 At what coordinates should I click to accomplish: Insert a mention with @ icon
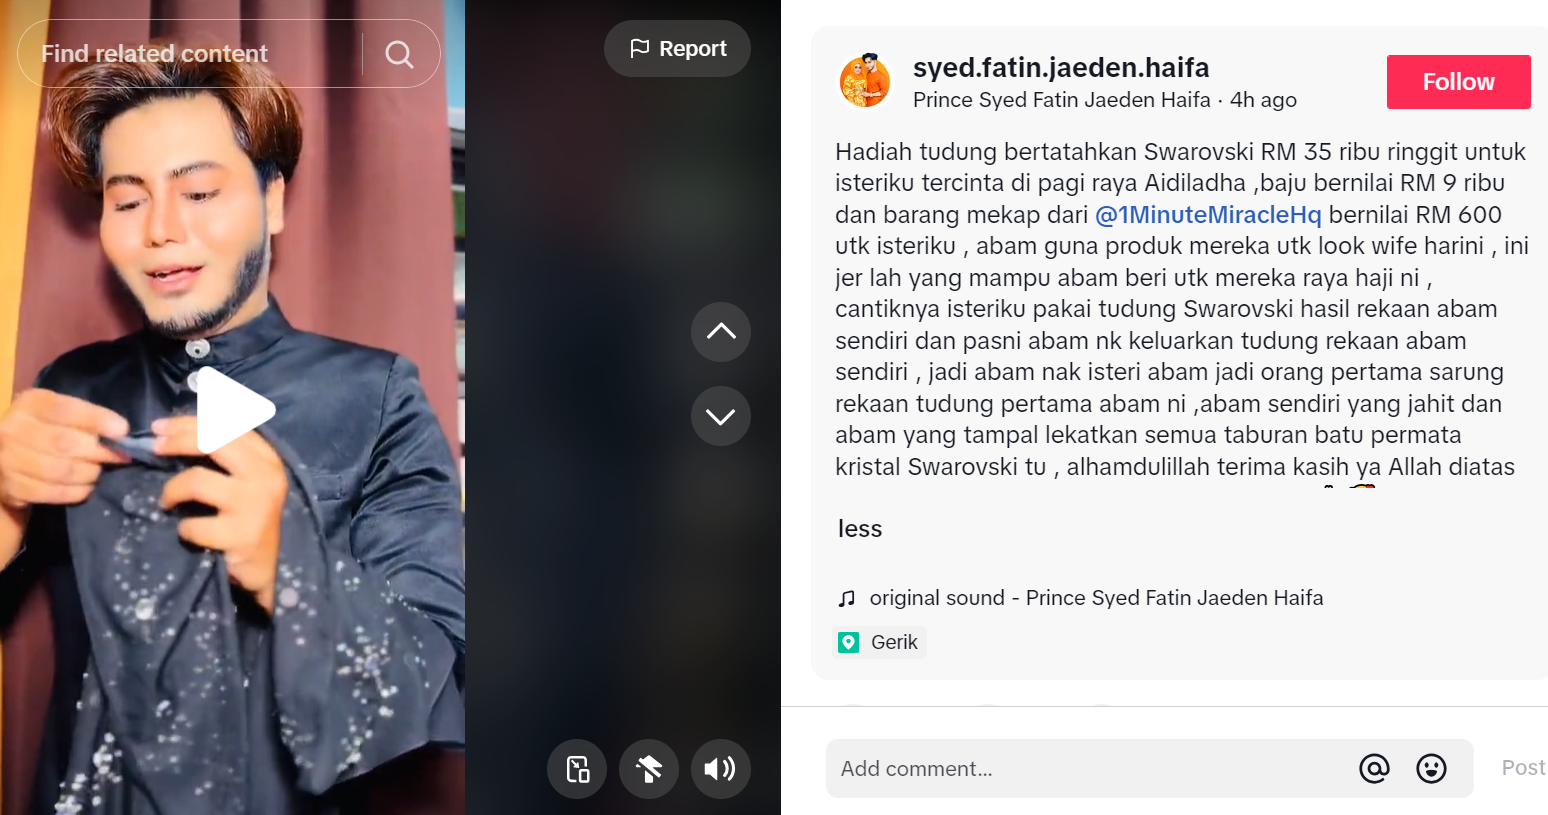(x=1374, y=768)
